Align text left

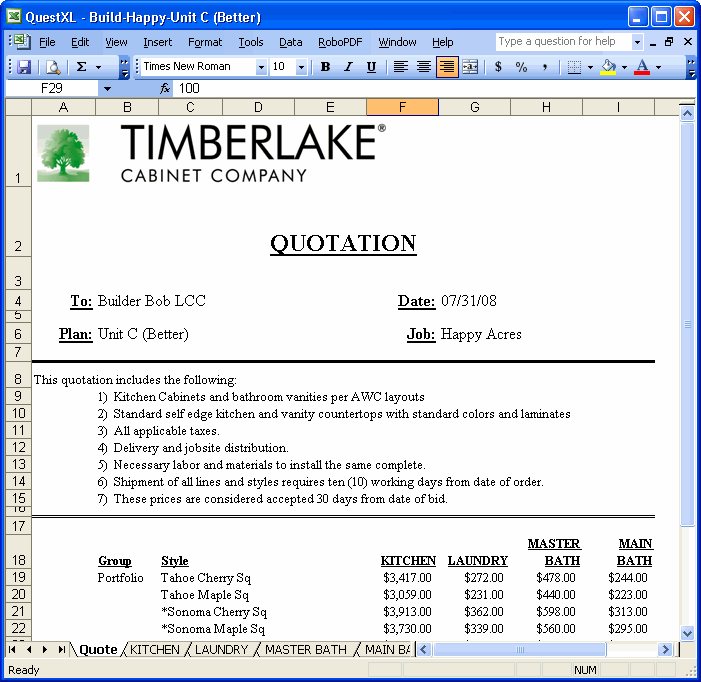(x=400, y=67)
